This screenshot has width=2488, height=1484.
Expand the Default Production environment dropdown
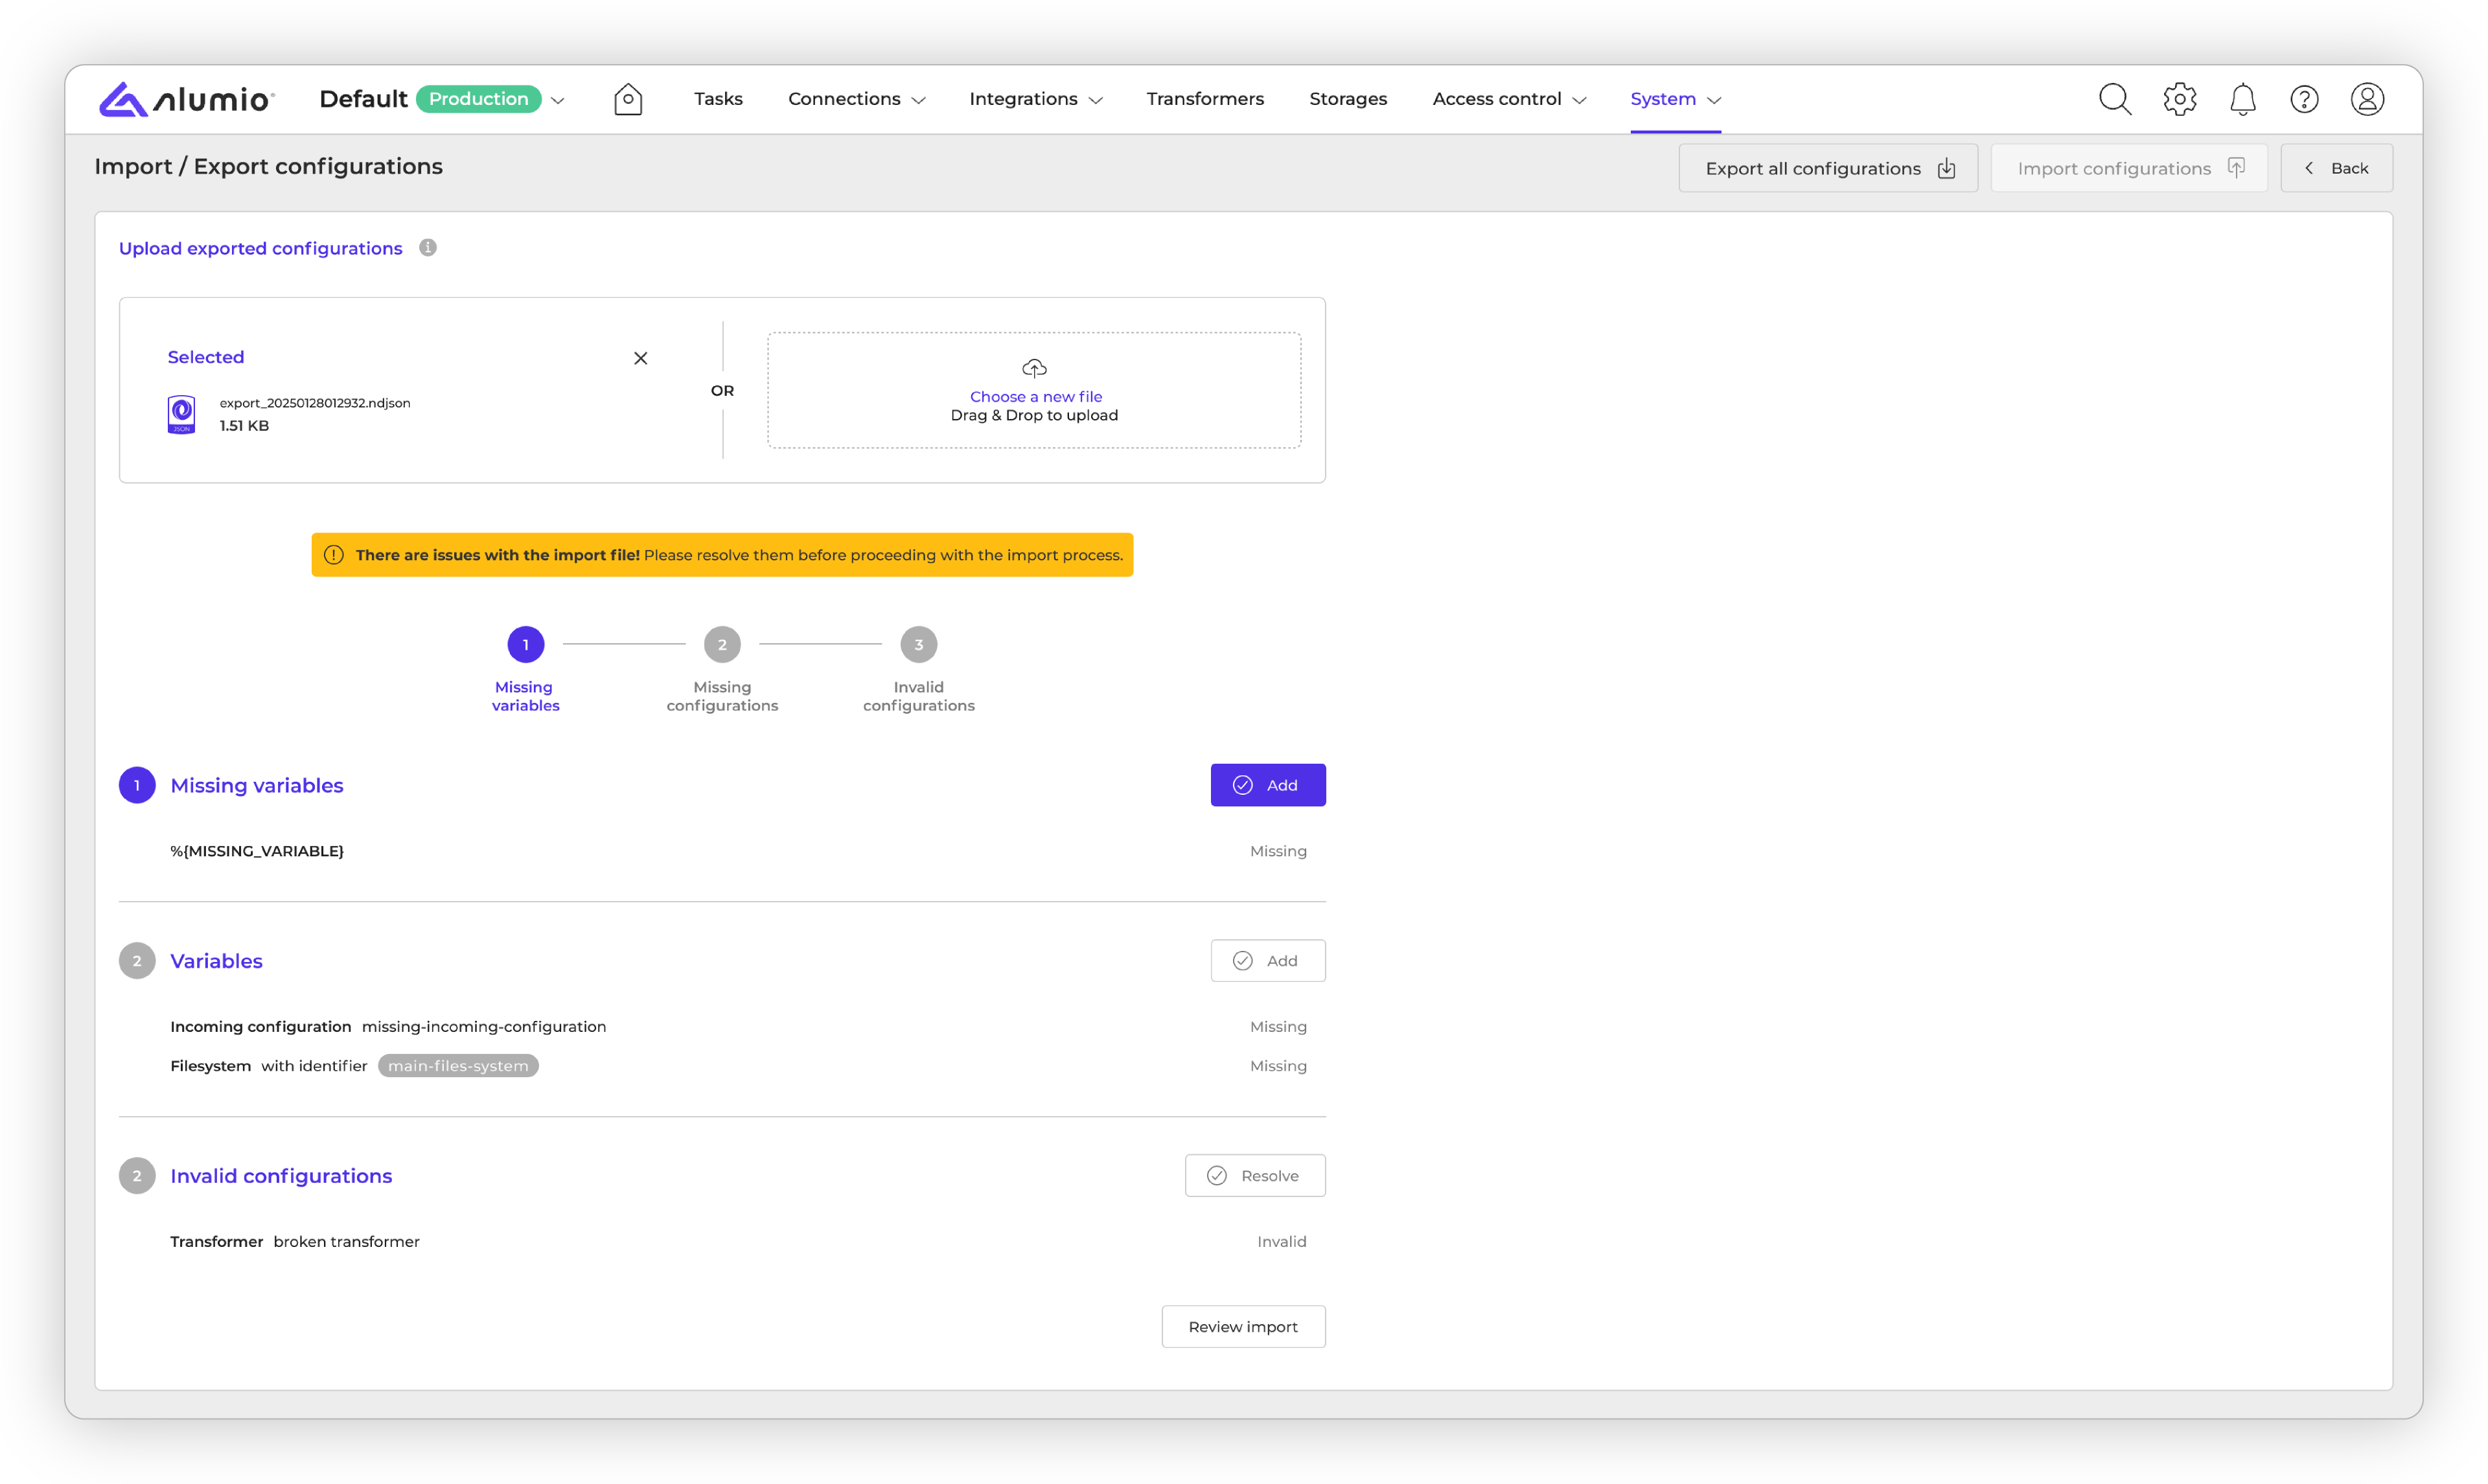coord(558,100)
